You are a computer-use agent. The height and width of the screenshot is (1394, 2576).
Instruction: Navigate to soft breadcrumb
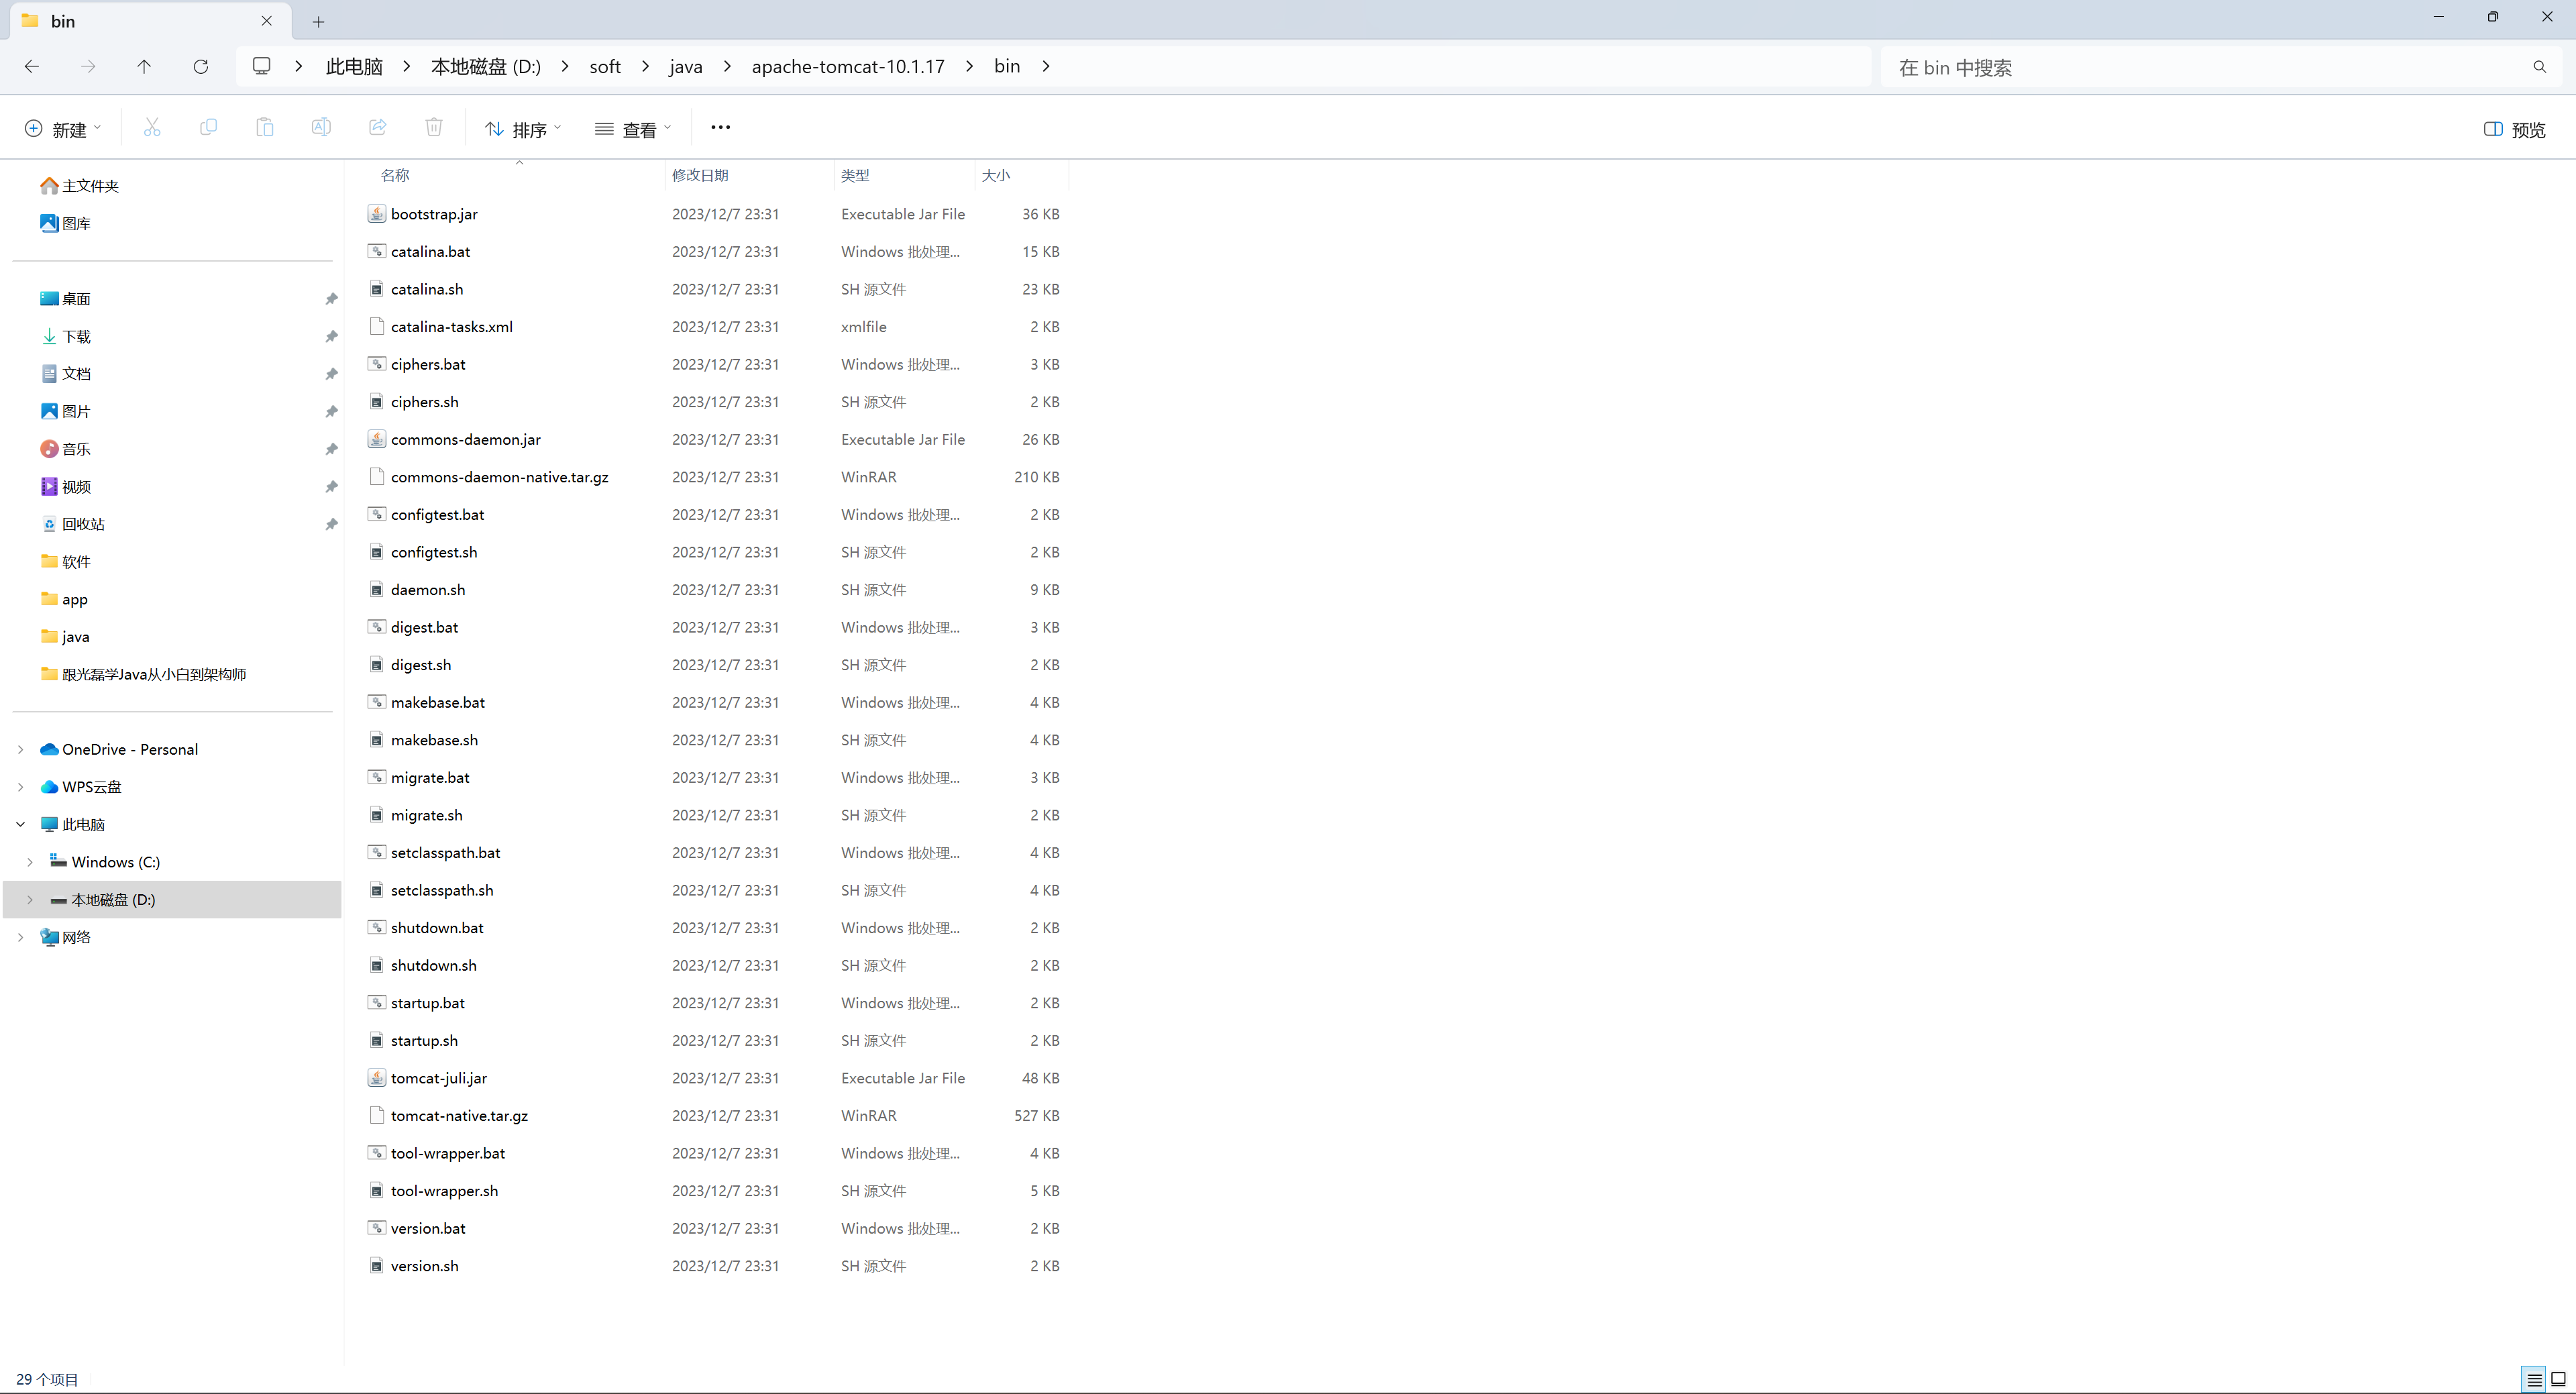[605, 66]
